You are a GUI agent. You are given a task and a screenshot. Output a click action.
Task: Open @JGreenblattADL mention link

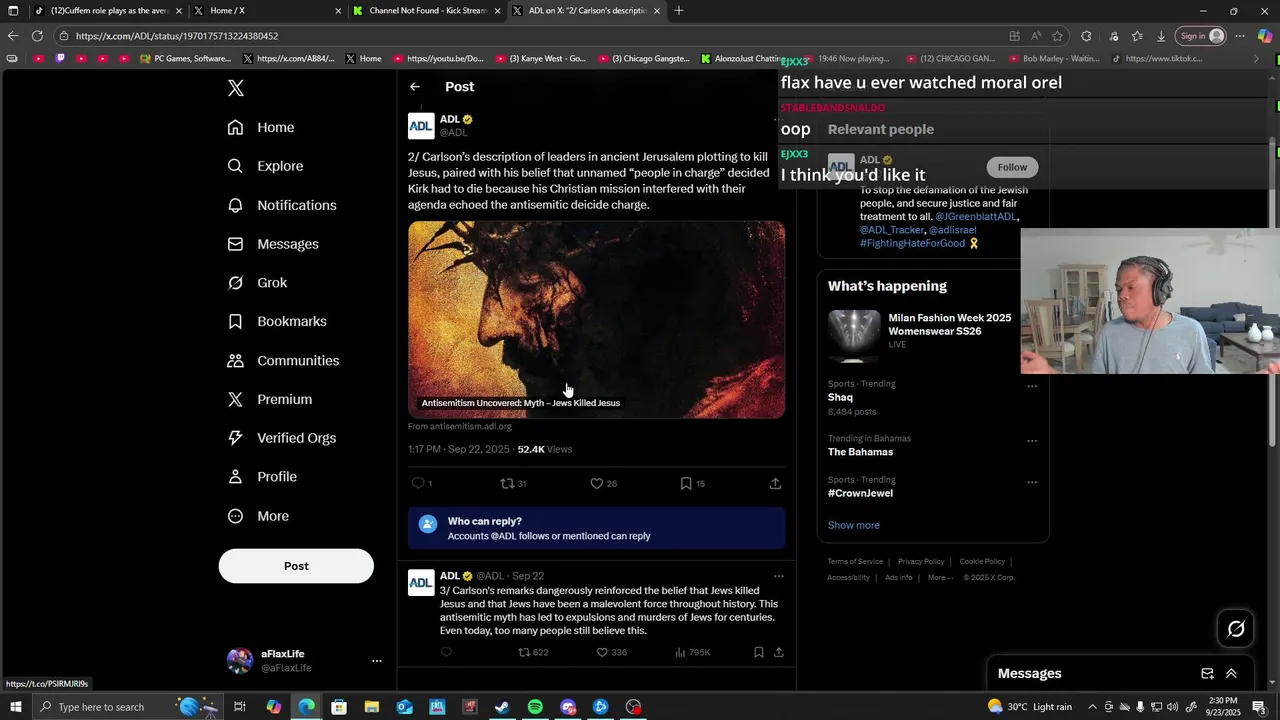coord(976,217)
